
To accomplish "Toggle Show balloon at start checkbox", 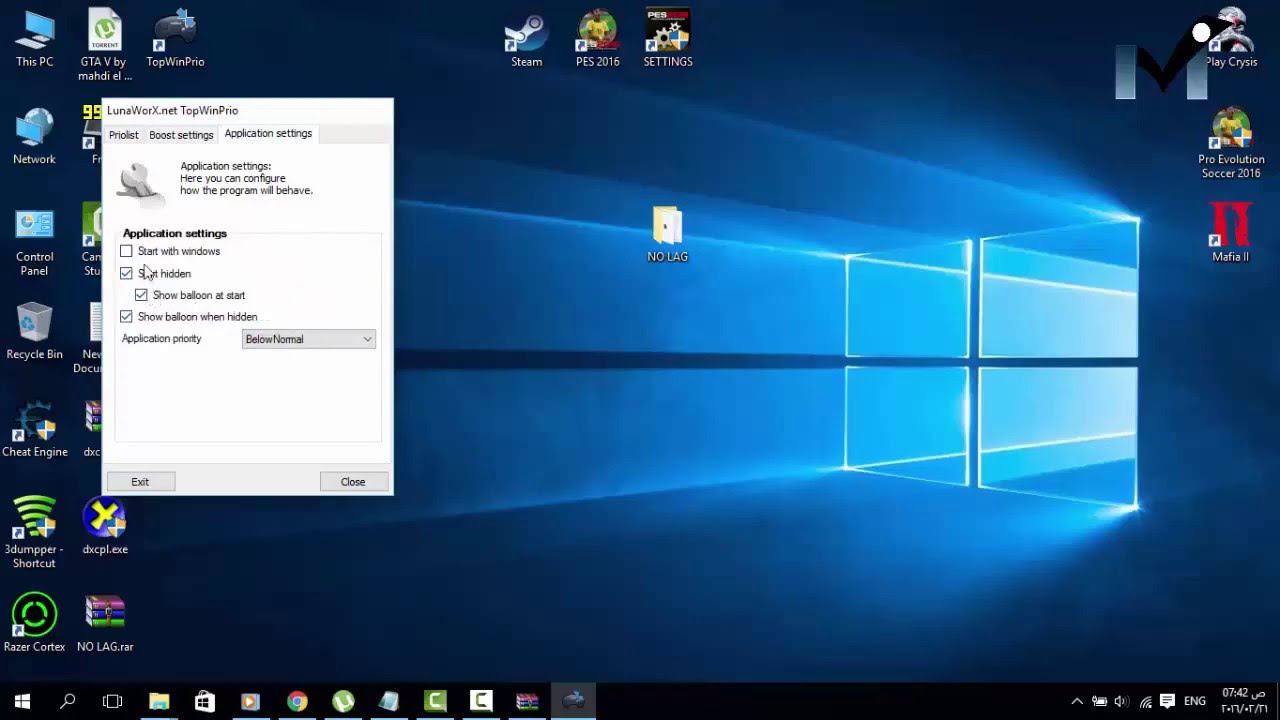I will 141,295.
